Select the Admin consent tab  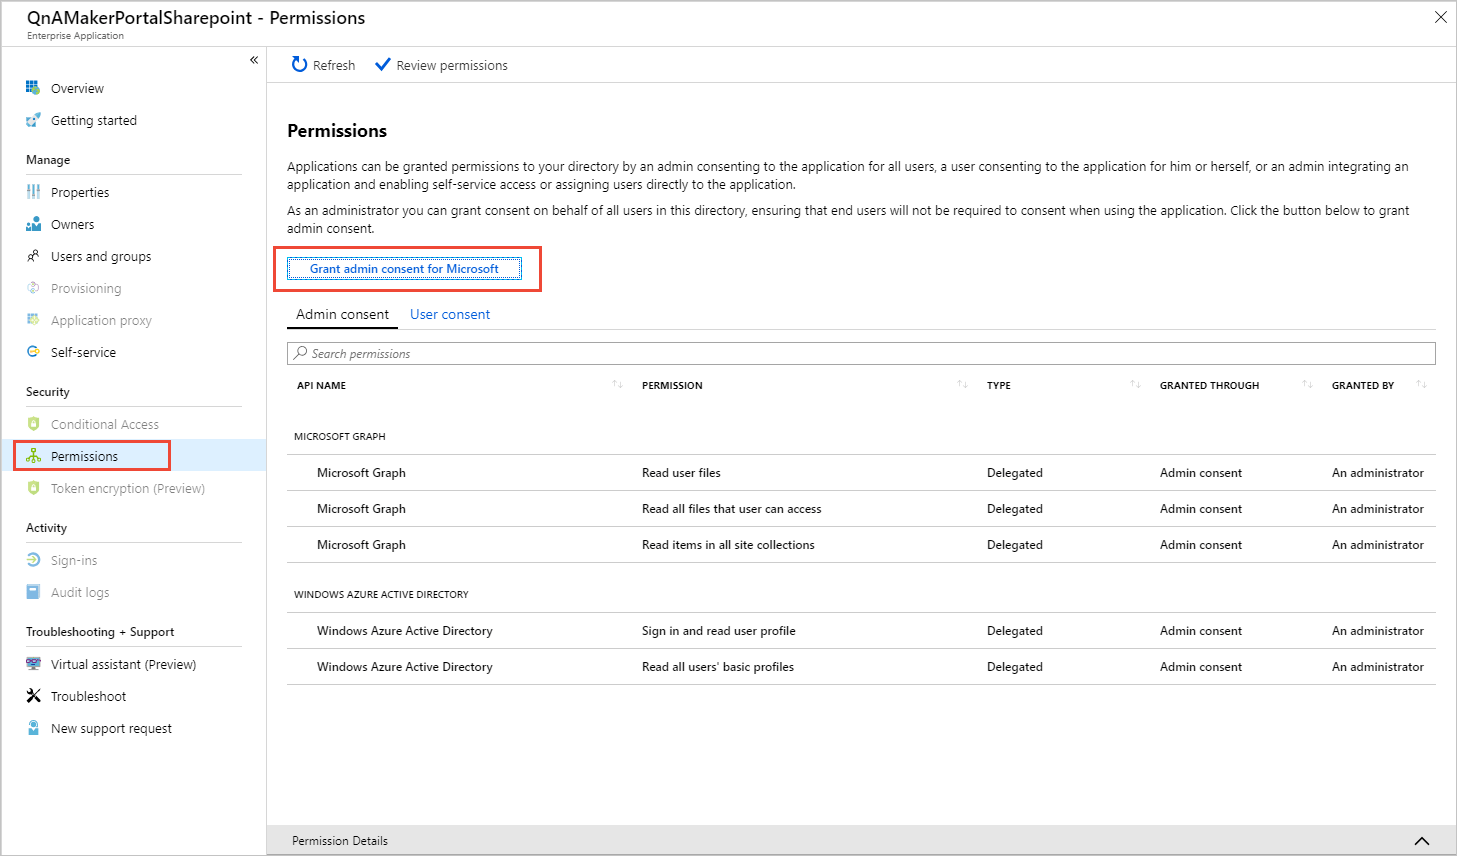pyautogui.click(x=341, y=314)
